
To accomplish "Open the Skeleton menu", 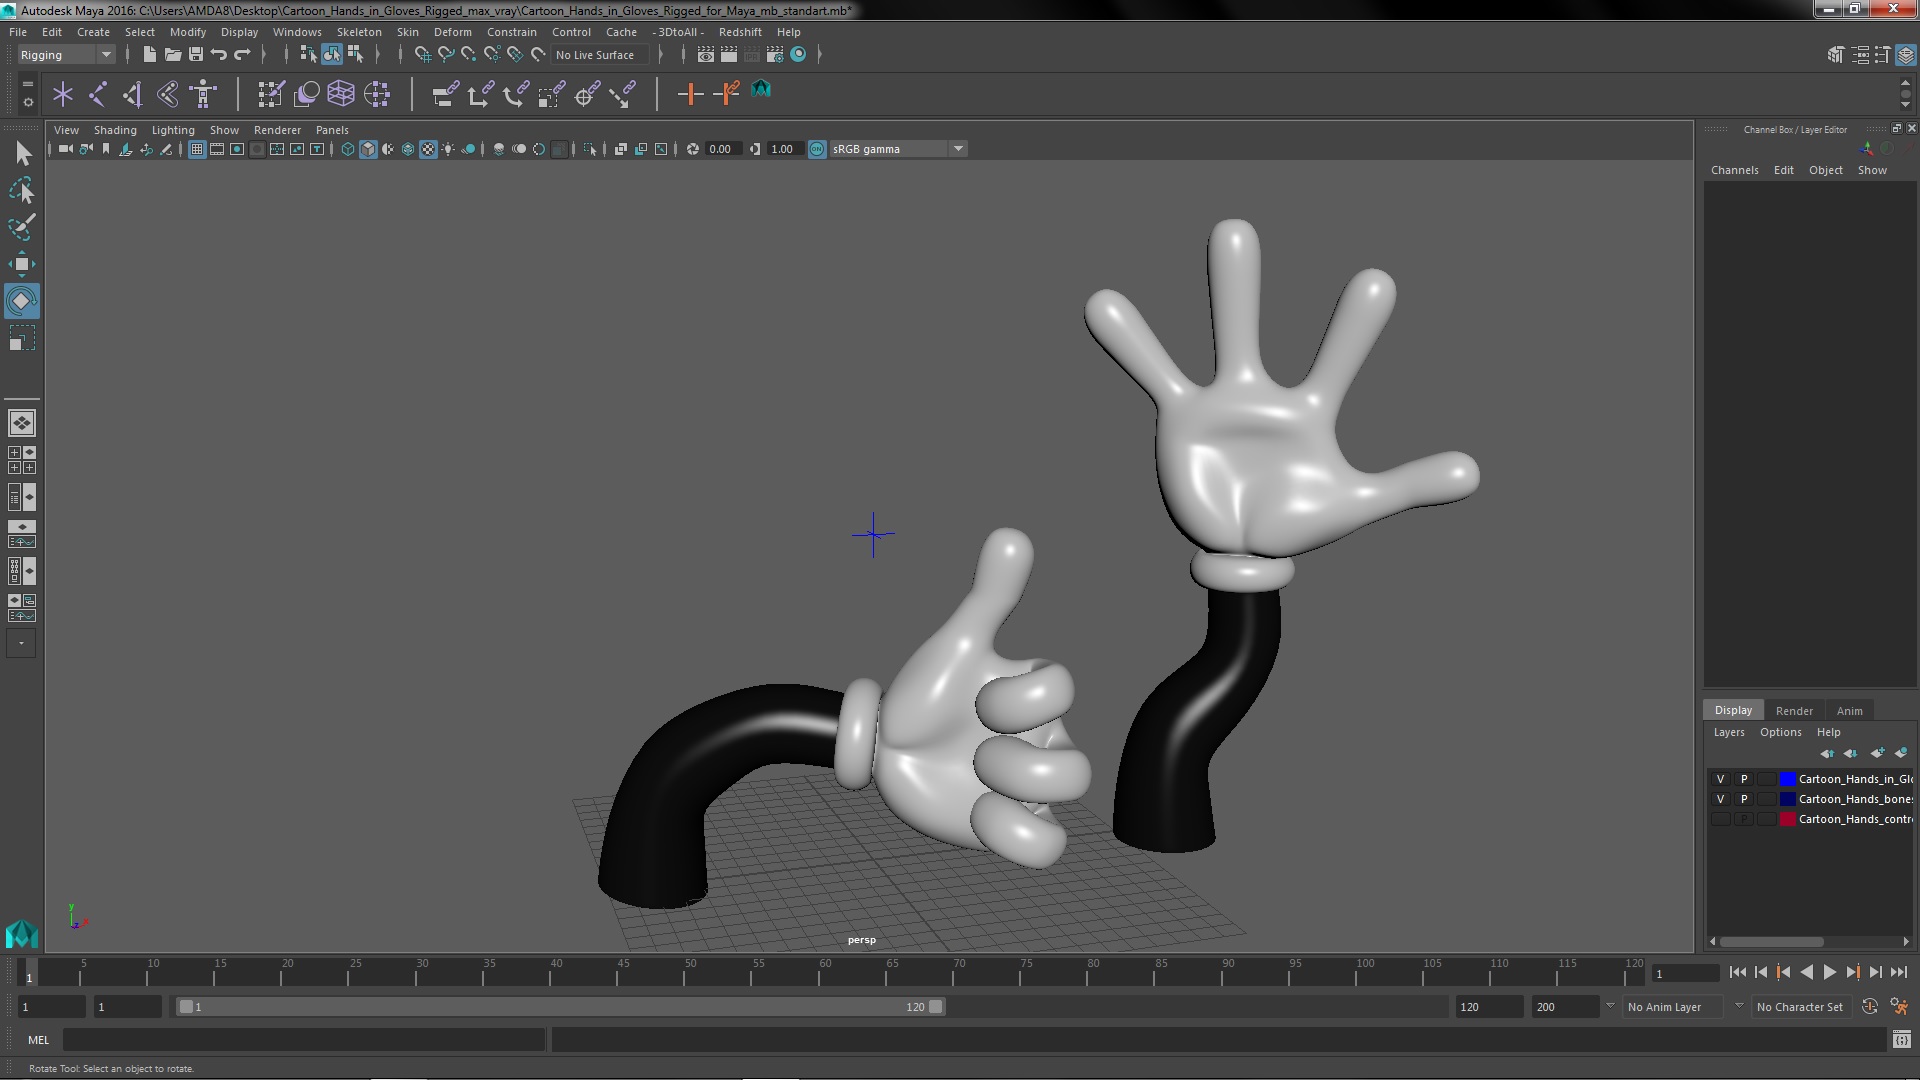I will pos(359,32).
